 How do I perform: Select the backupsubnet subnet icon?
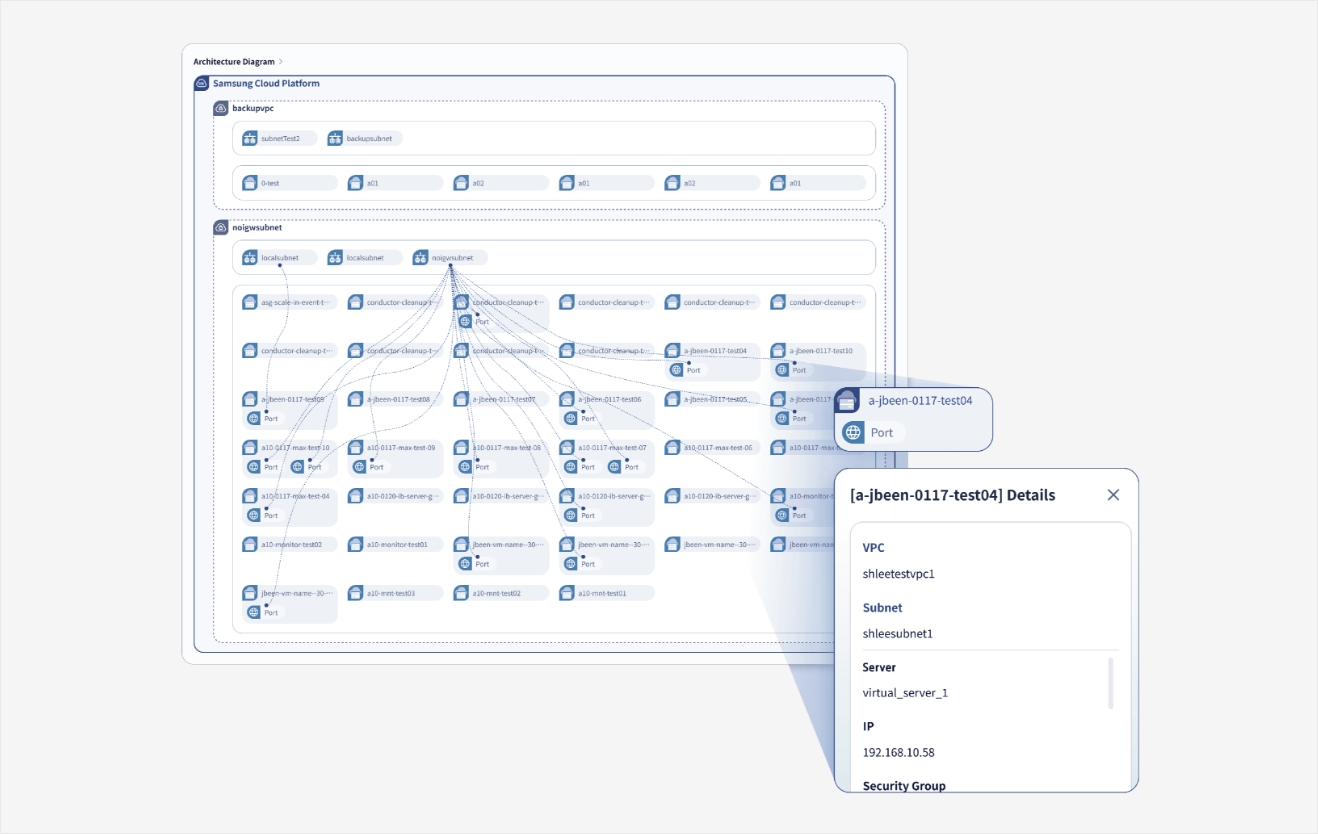click(x=336, y=138)
